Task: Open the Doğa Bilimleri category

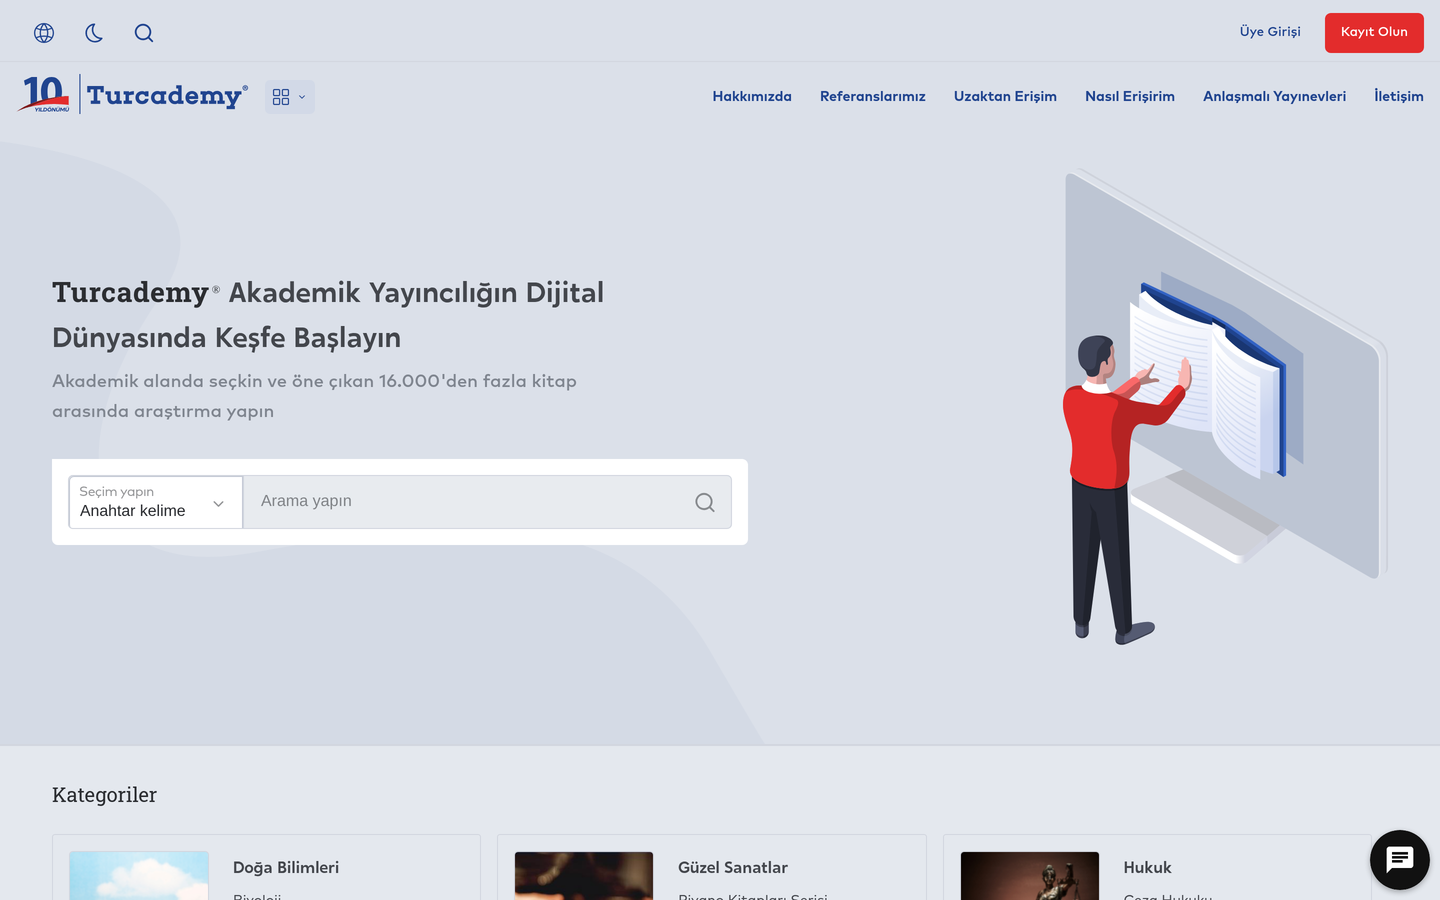Action: tap(286, 868)
